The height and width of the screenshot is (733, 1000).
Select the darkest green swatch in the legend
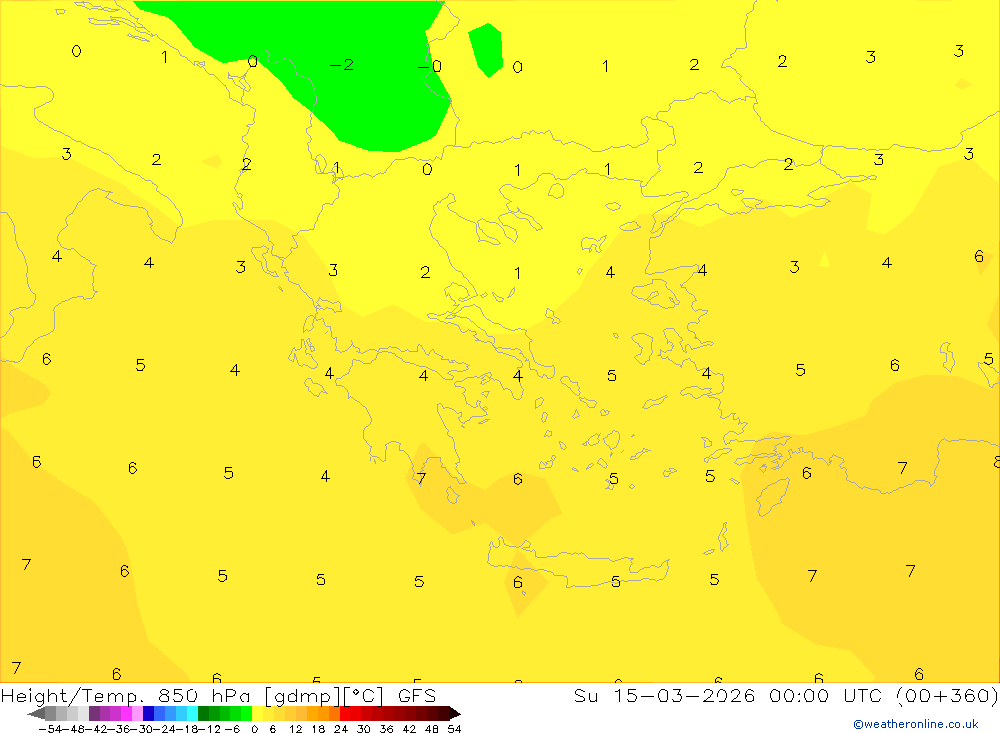203,714
